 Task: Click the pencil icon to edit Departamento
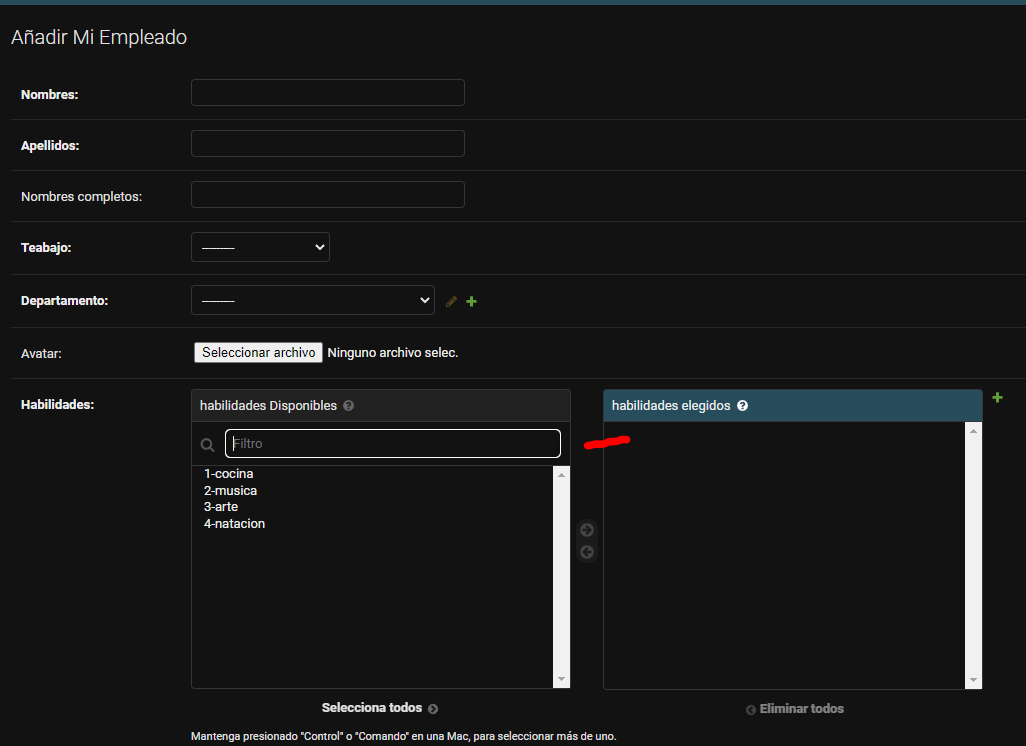click(451, 301)
